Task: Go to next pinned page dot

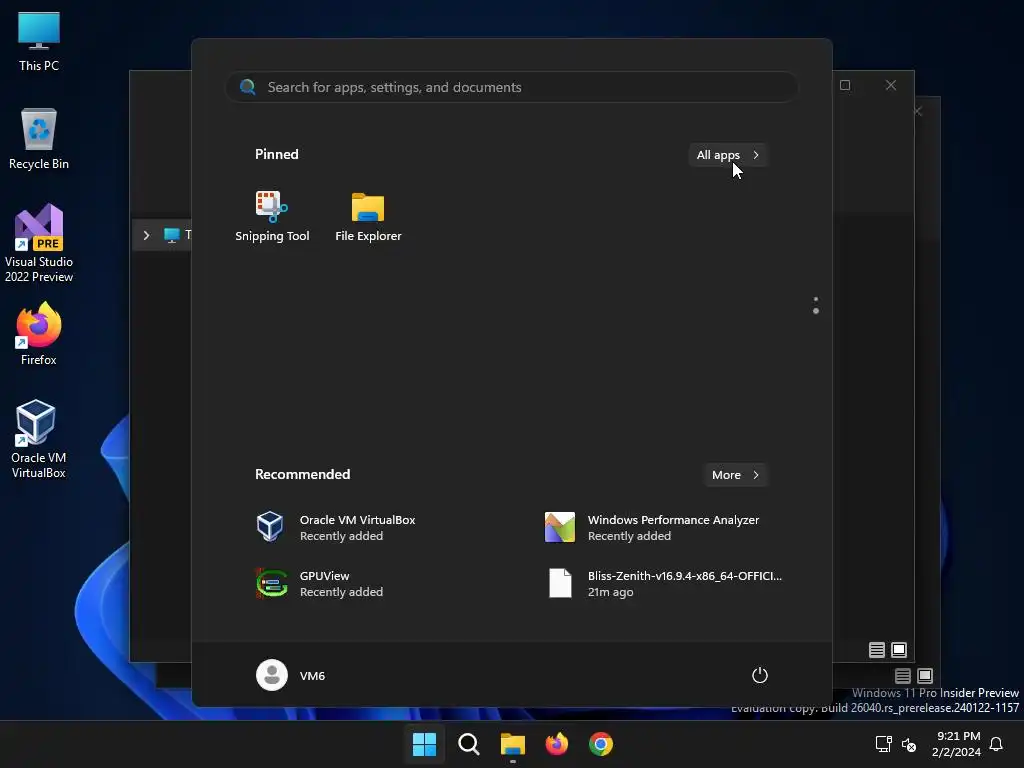Action: coord(816,311)
